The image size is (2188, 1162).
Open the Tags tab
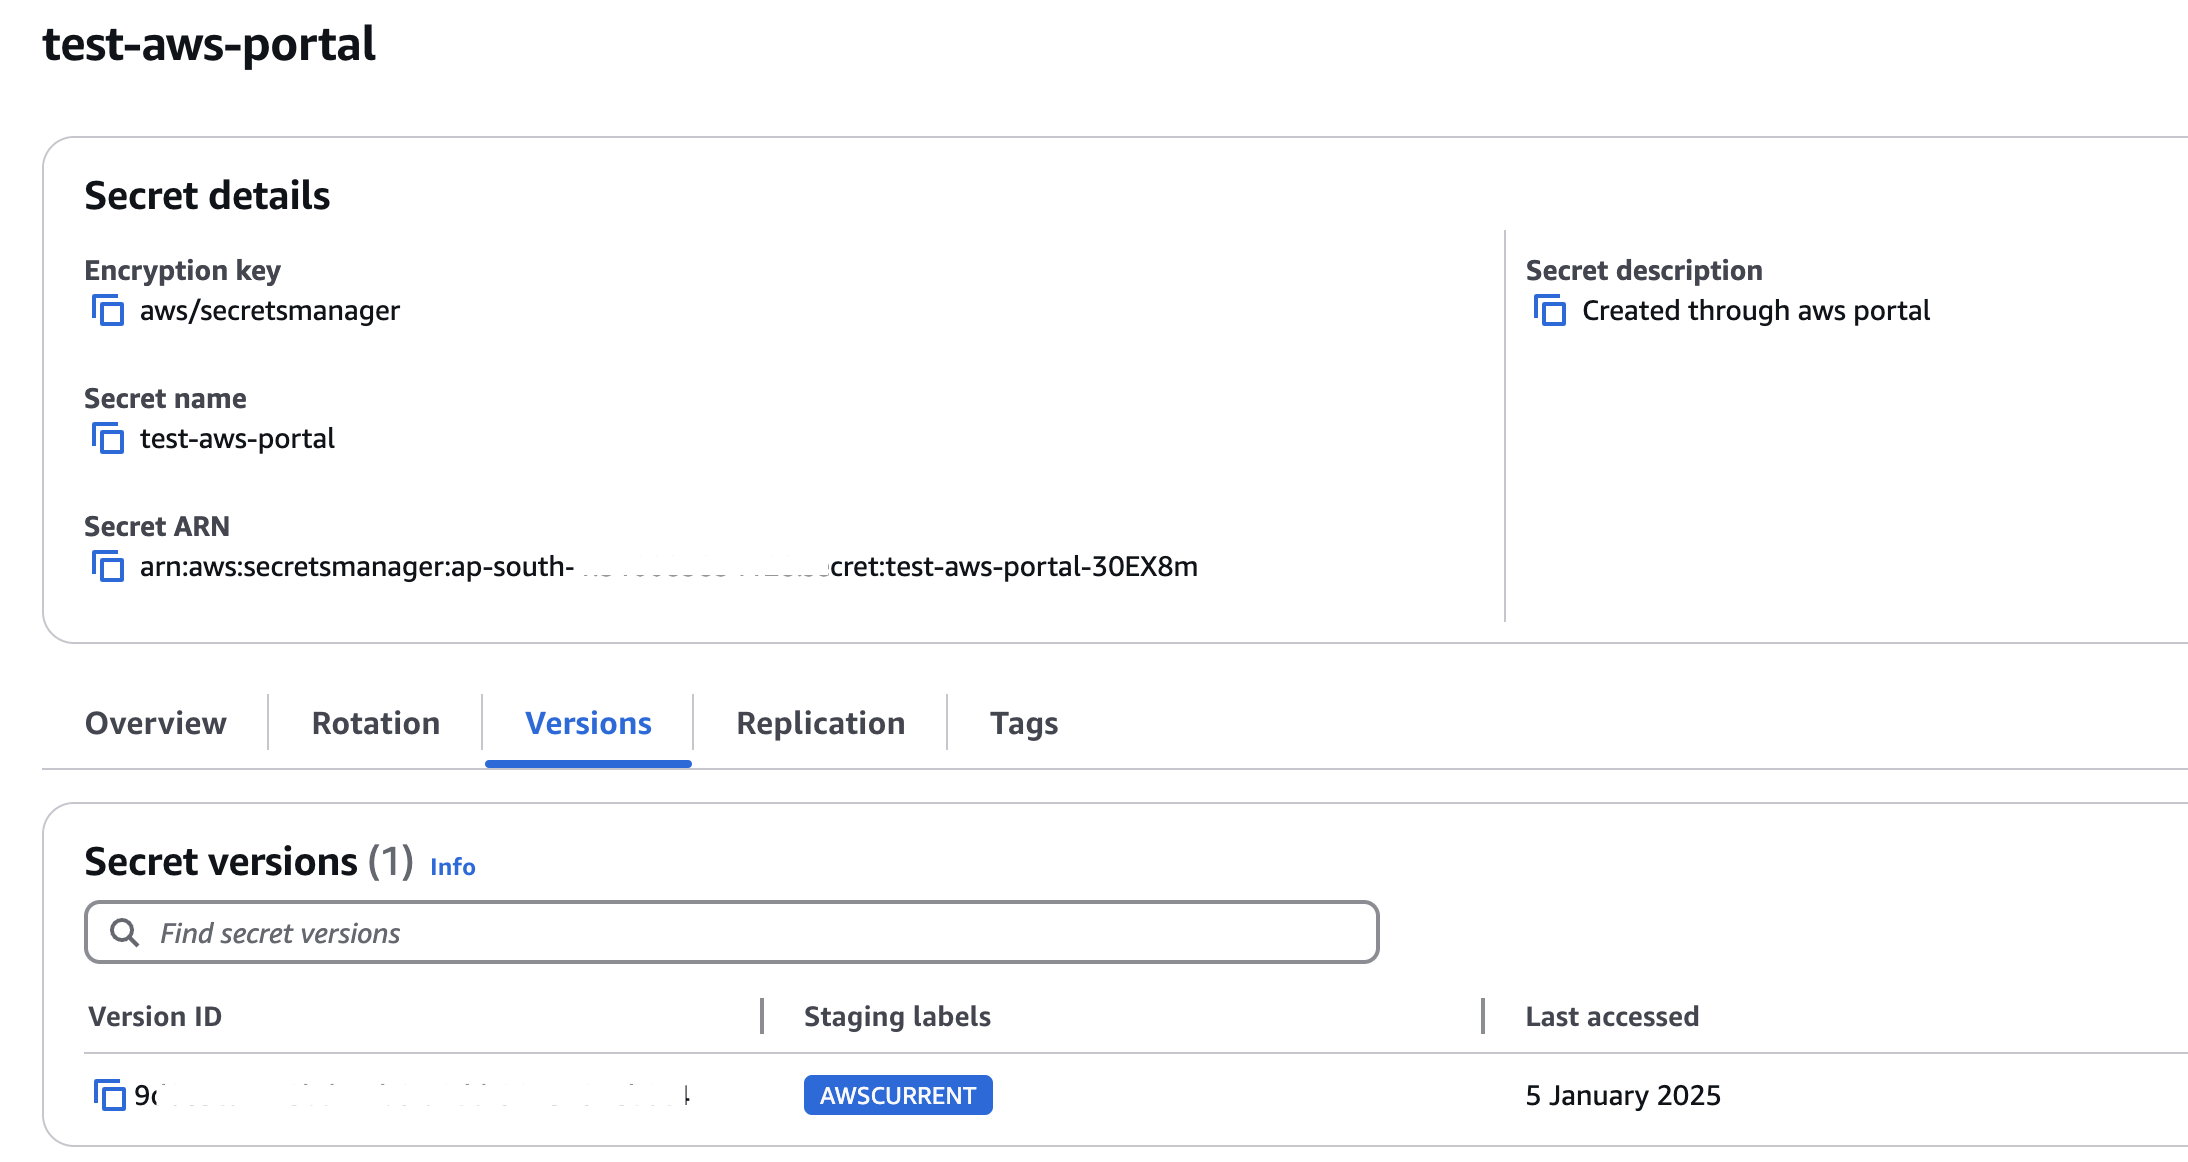click(x=1023, y=723)
